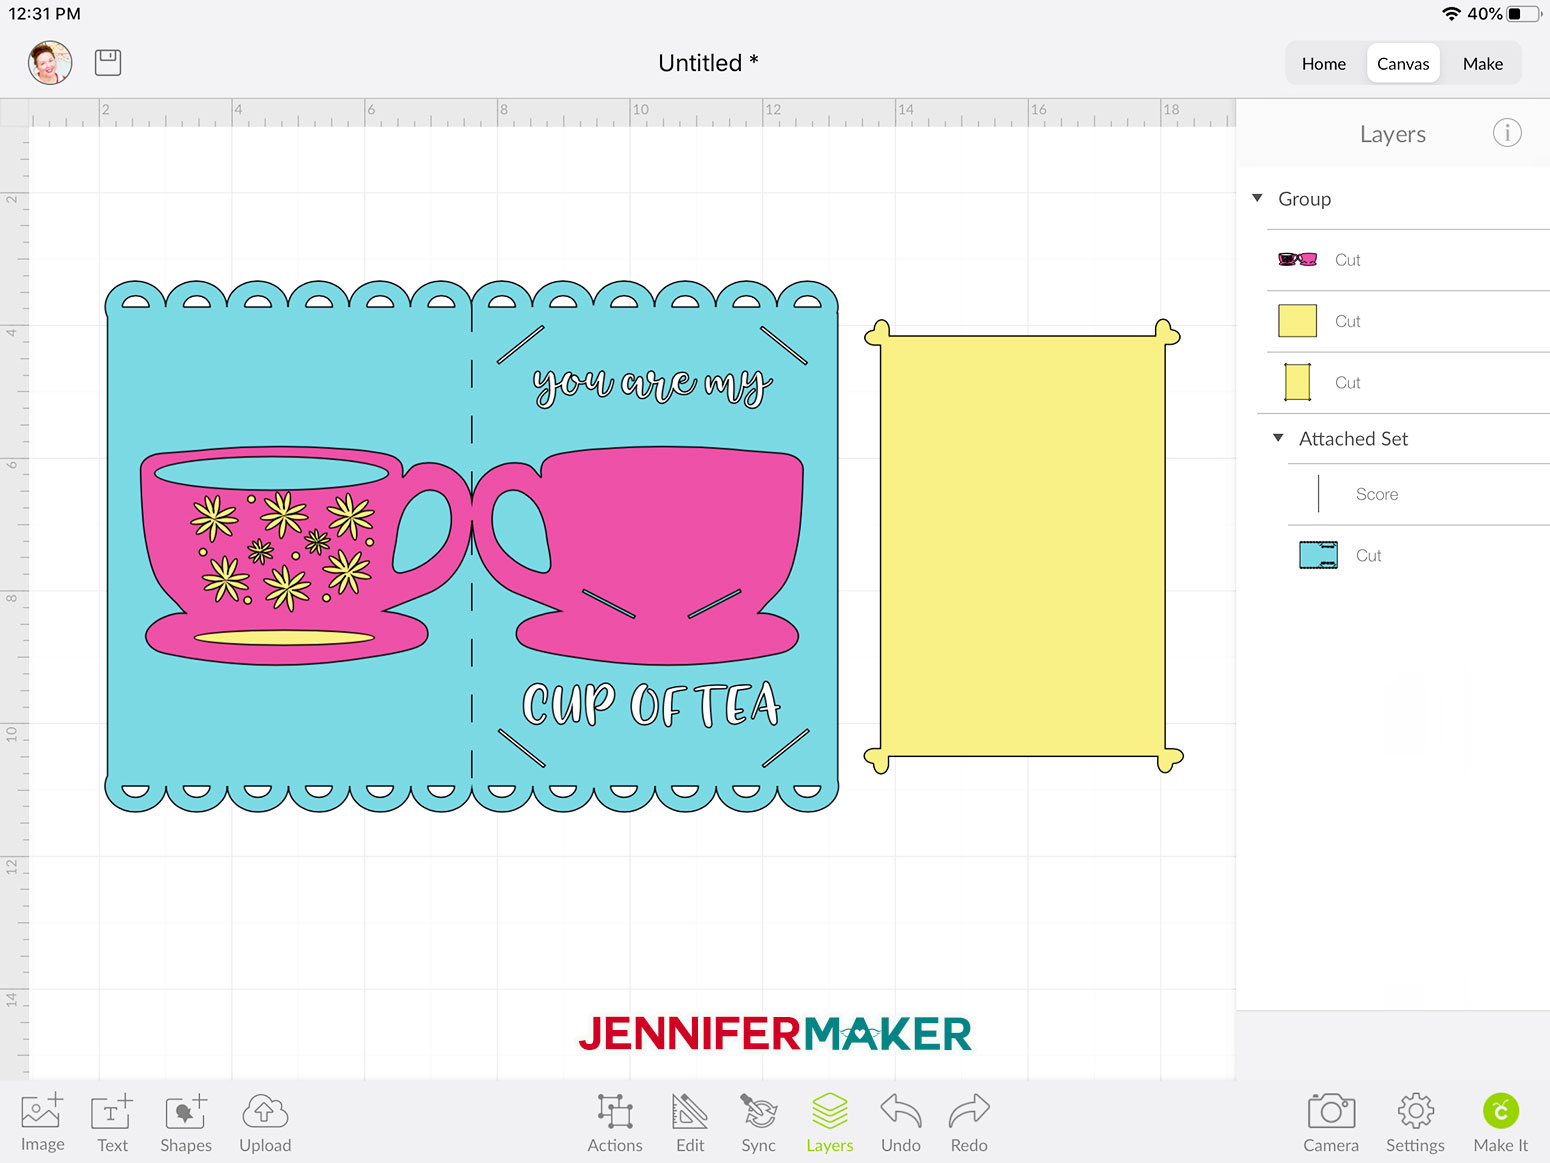1550x1163 pixels.
Task: Switch to the Canvas tab
Action: coord(1403,64)
